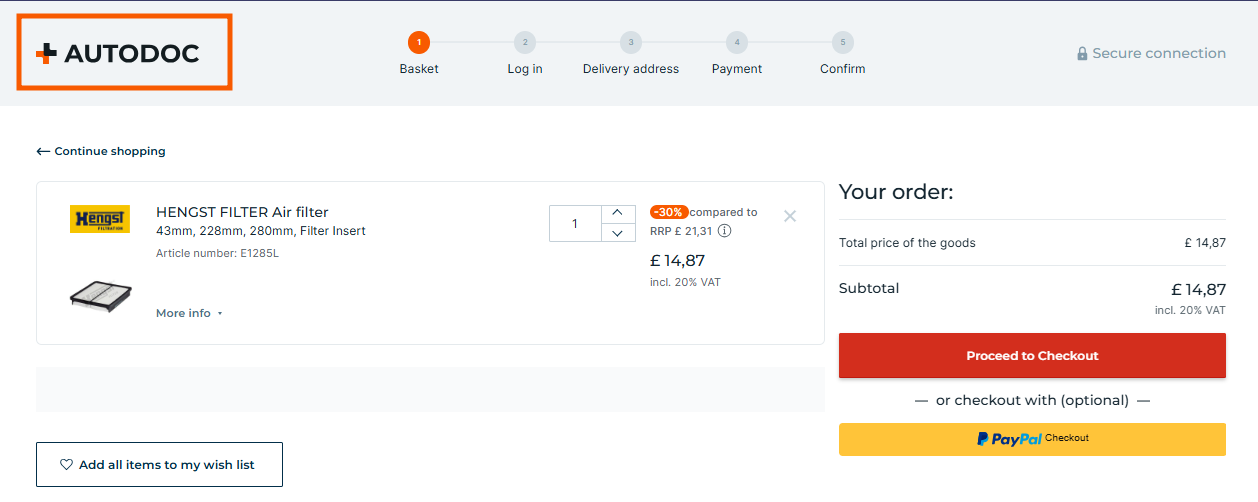Viewport: 1258px width, 502px height.
Task: Go to the Delivery address step
Action: (630, 43)
